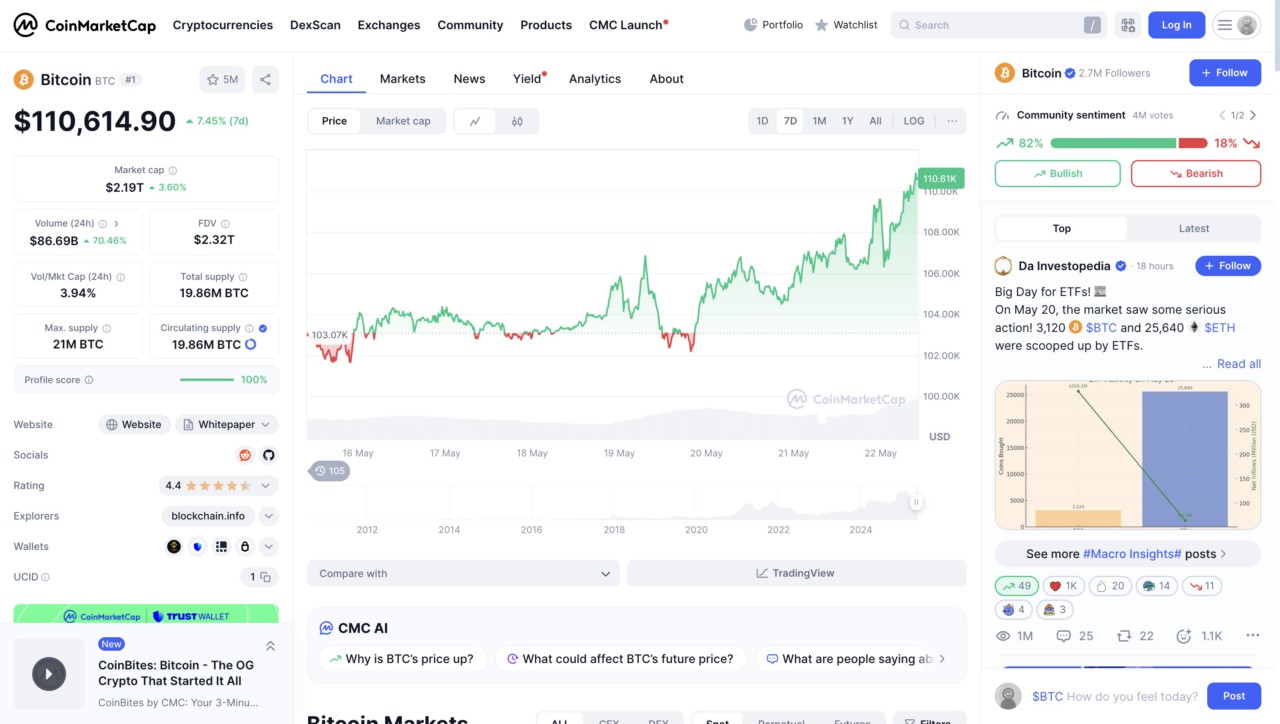Click the CoinMarketCap logo
This screenshot has height=724, width=1280.
coord(84,24)
